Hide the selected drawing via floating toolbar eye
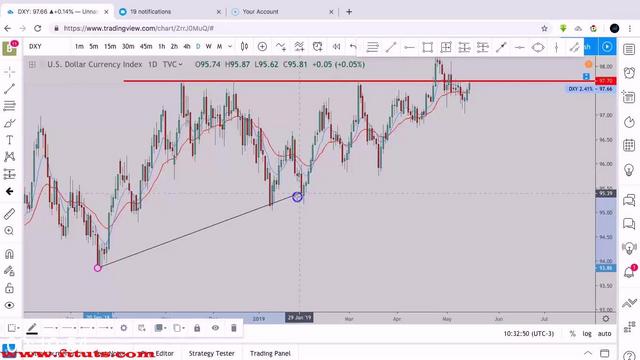This screenshot has height=360, width=640. tap(215, 328)
